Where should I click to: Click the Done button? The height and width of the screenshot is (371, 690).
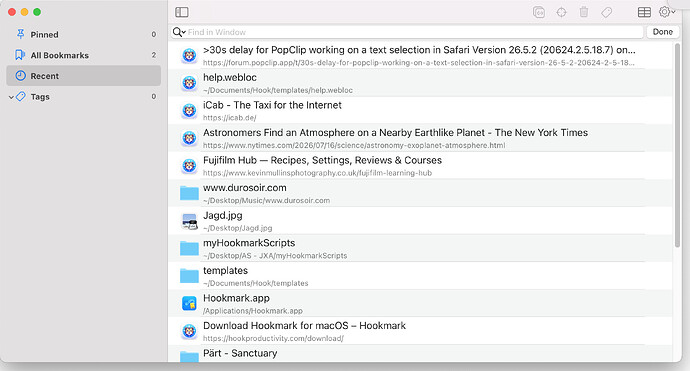pos(663,32)
